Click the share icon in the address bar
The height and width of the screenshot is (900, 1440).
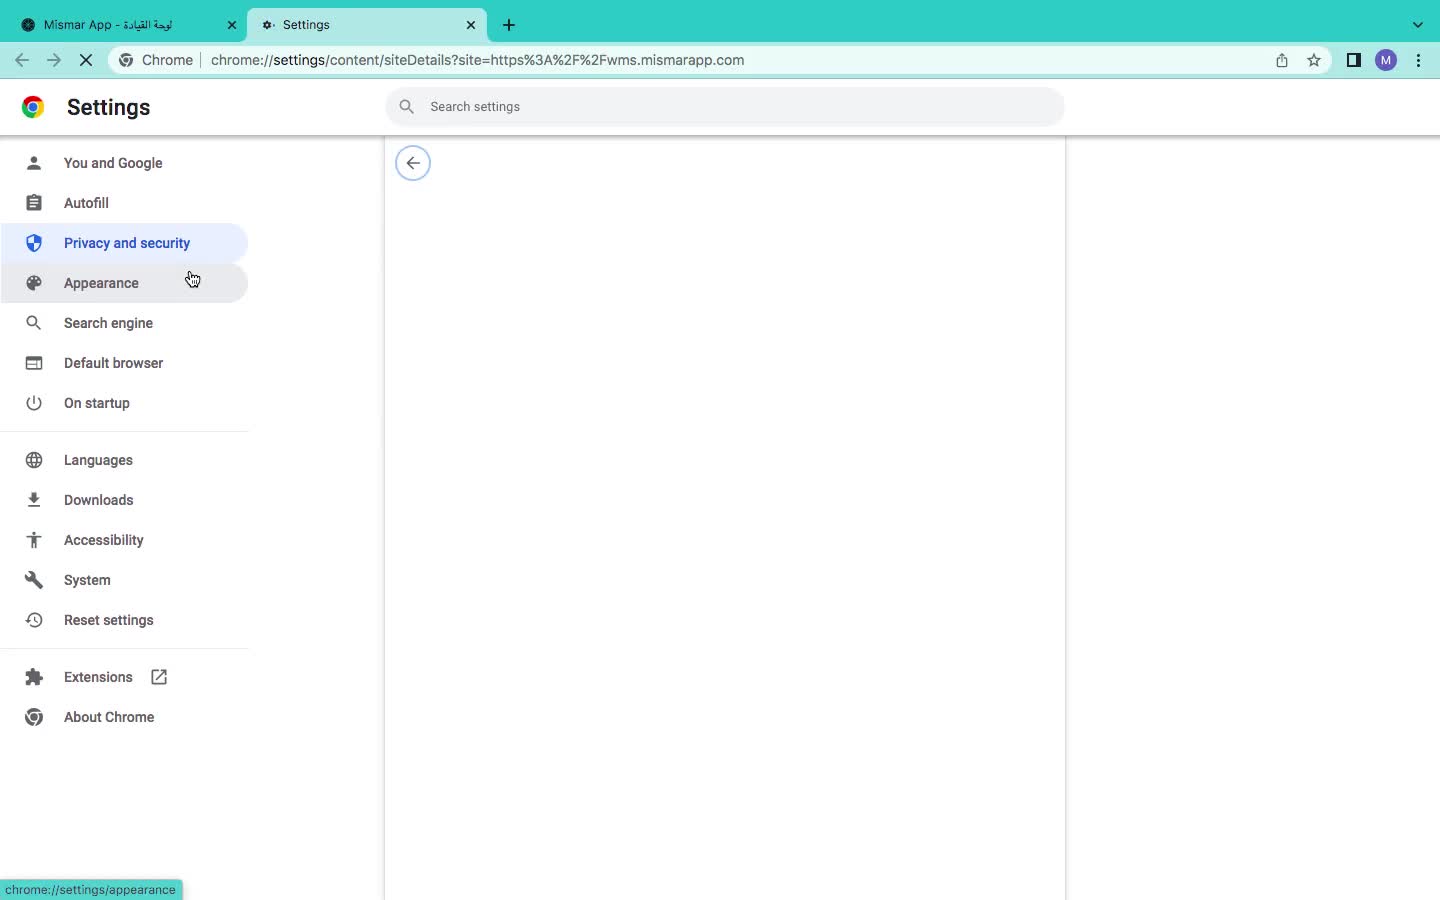[1282, 60]
